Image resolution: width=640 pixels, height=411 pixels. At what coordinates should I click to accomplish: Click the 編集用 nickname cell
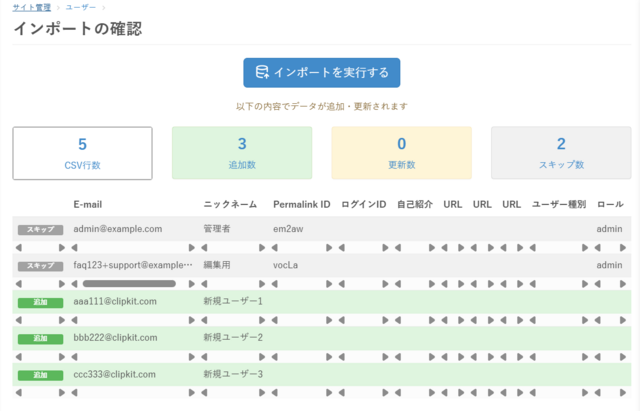217,265
